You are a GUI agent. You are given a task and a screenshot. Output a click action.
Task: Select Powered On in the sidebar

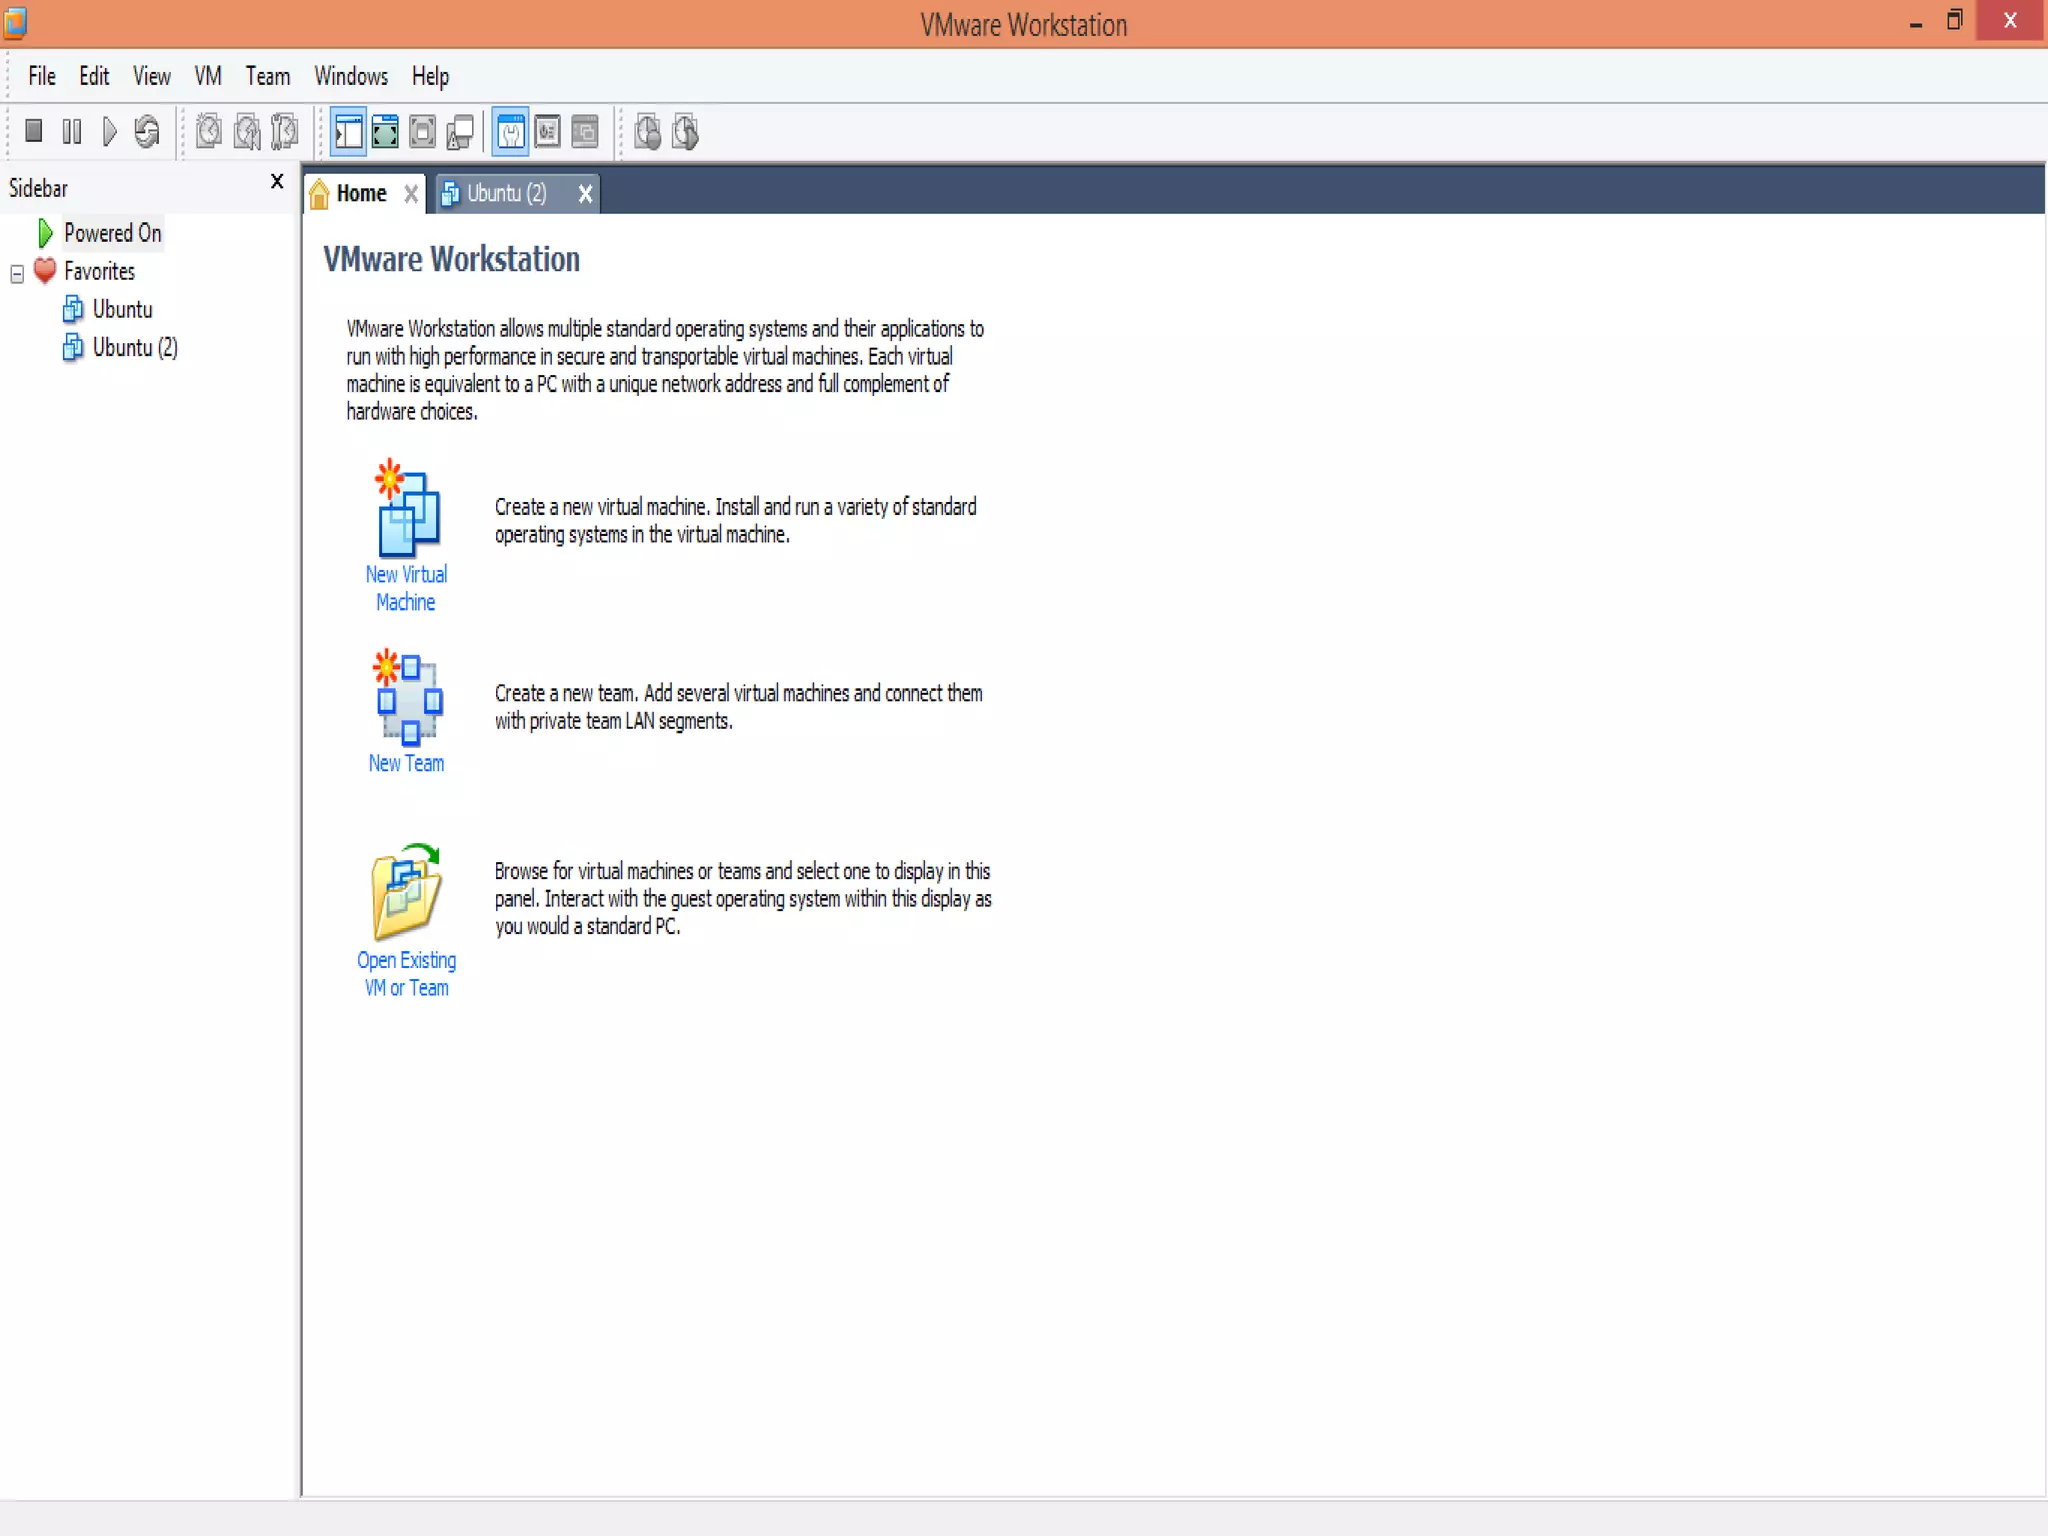click(x=112, y=233)
